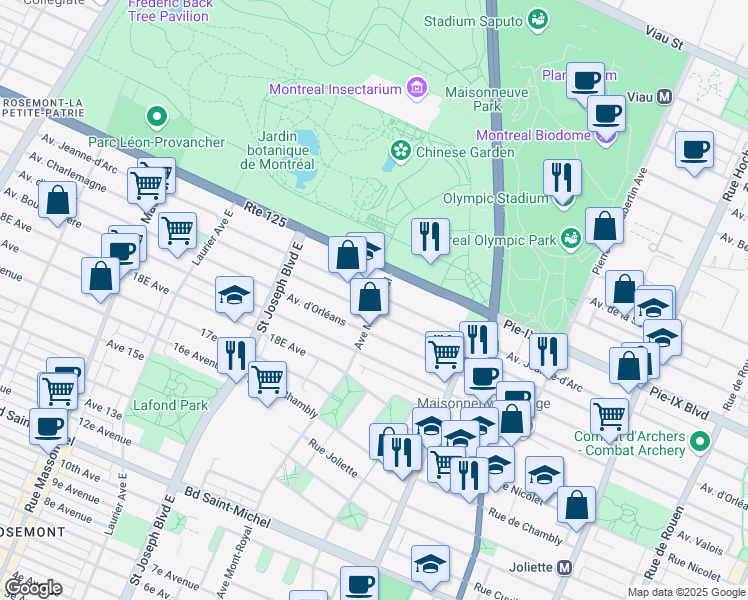Open the Montreal Olympic Park pin
Viewport: 748px width, 600px height.
(x=571, y=239)
